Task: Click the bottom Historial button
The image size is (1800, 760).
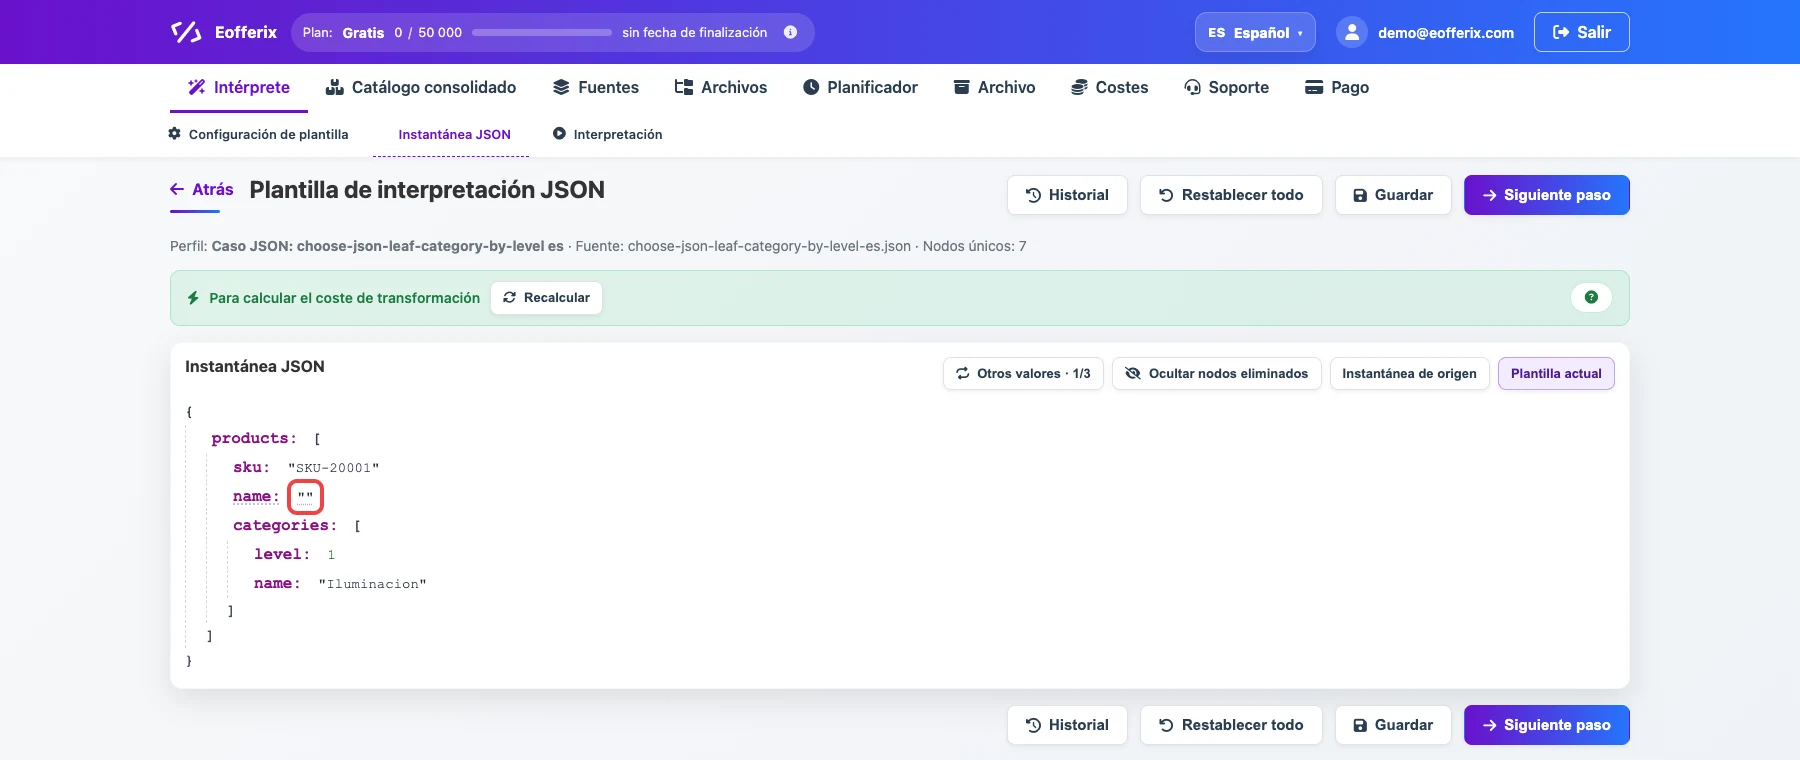Action: tap(1067, 725)
